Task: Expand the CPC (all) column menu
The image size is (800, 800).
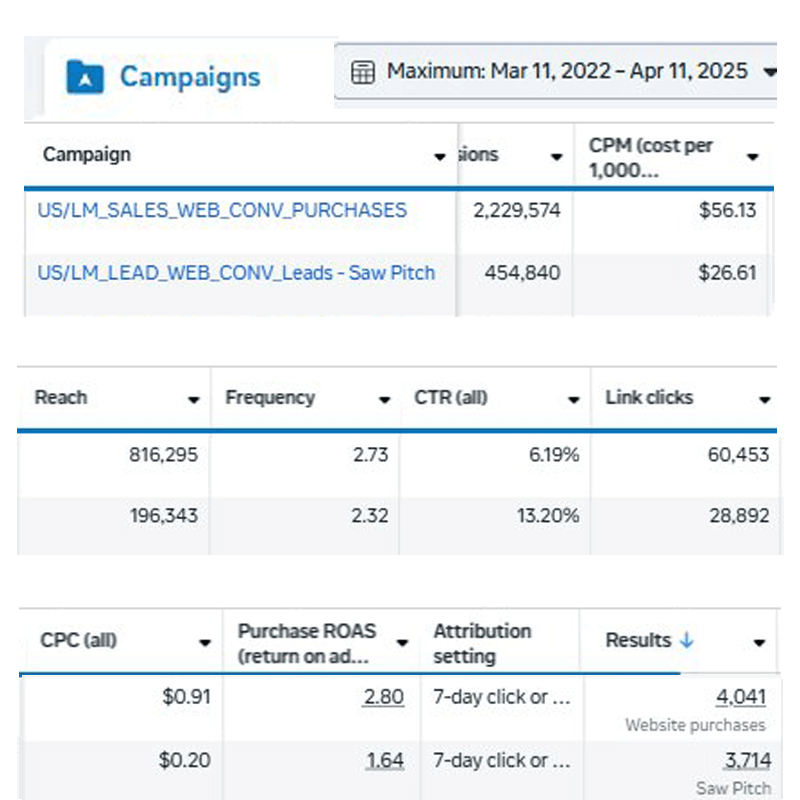Action: [x=205, y=643]
